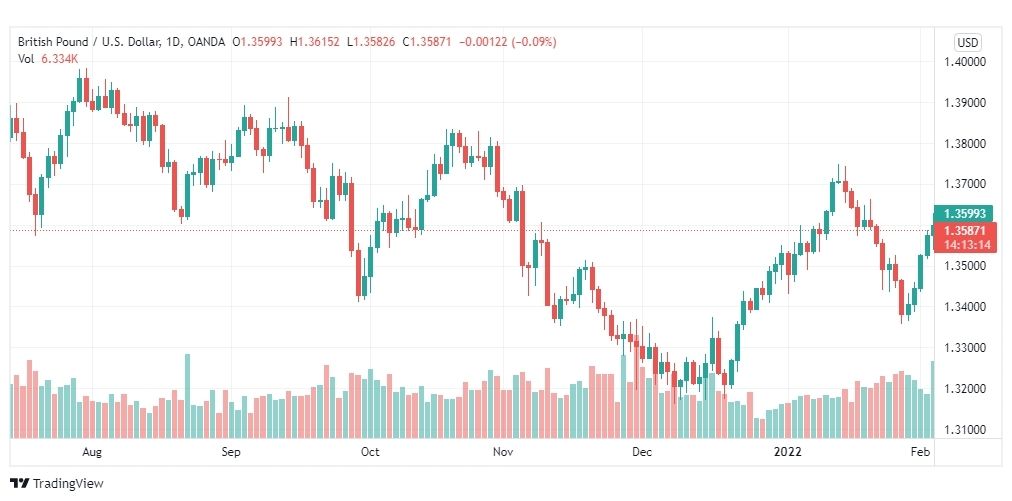Click the TradingView logo icon
This screenshot has width=1012, height=501.
(x=19, y=483)
